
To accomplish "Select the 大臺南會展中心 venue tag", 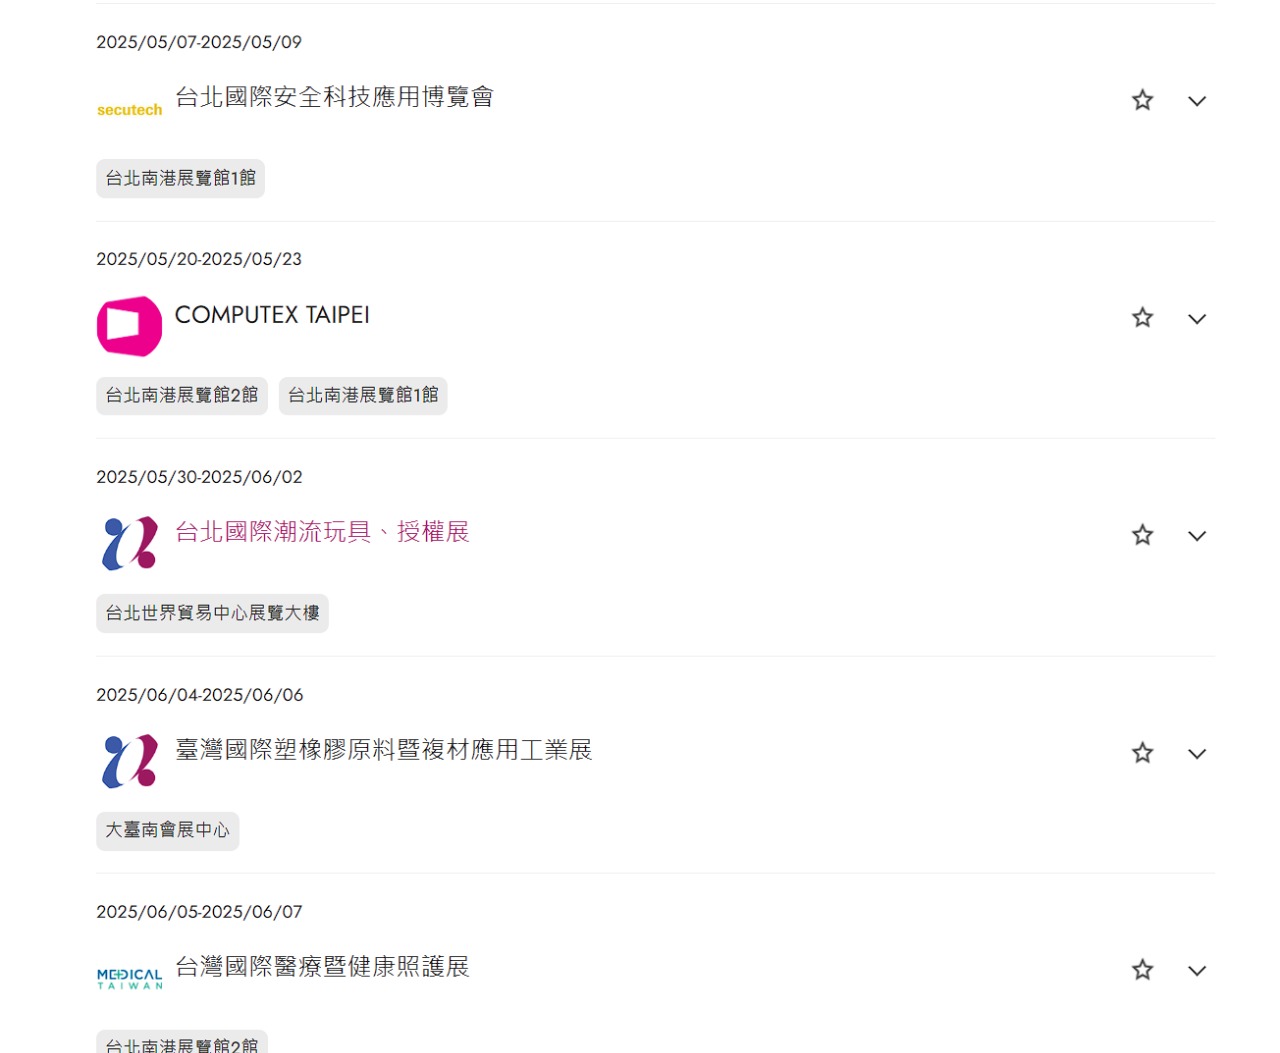I will [168, 831].
